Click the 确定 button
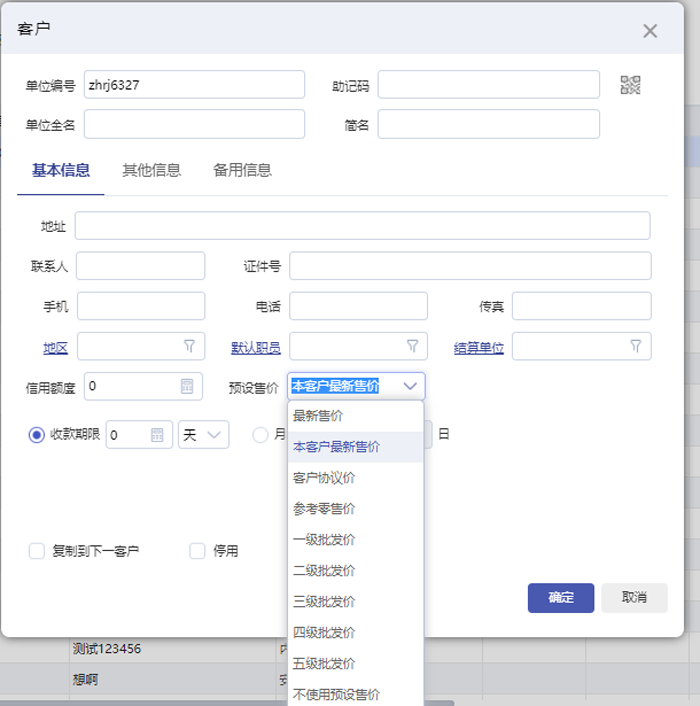Viewport: 700px width, 706px height. 561,597
